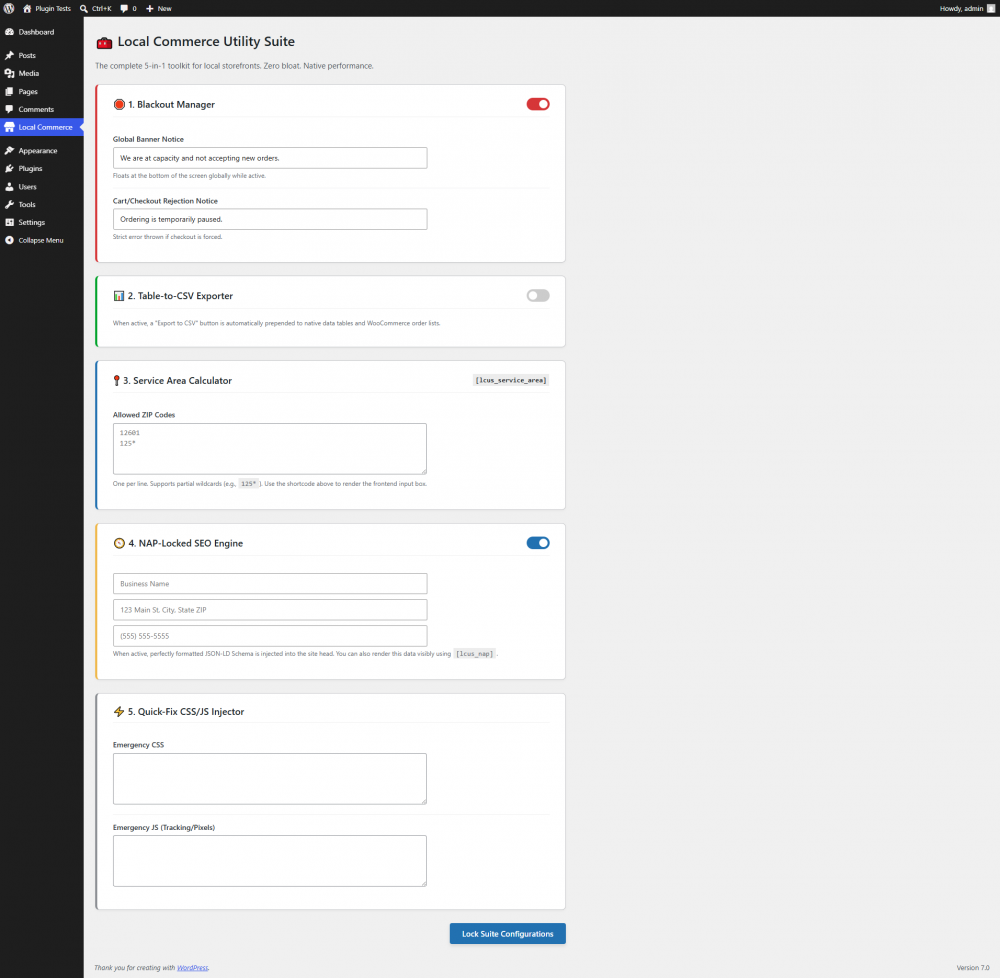1000x978 pixels.
Task: Select the Settings menu item
Action: click(41, 223)
